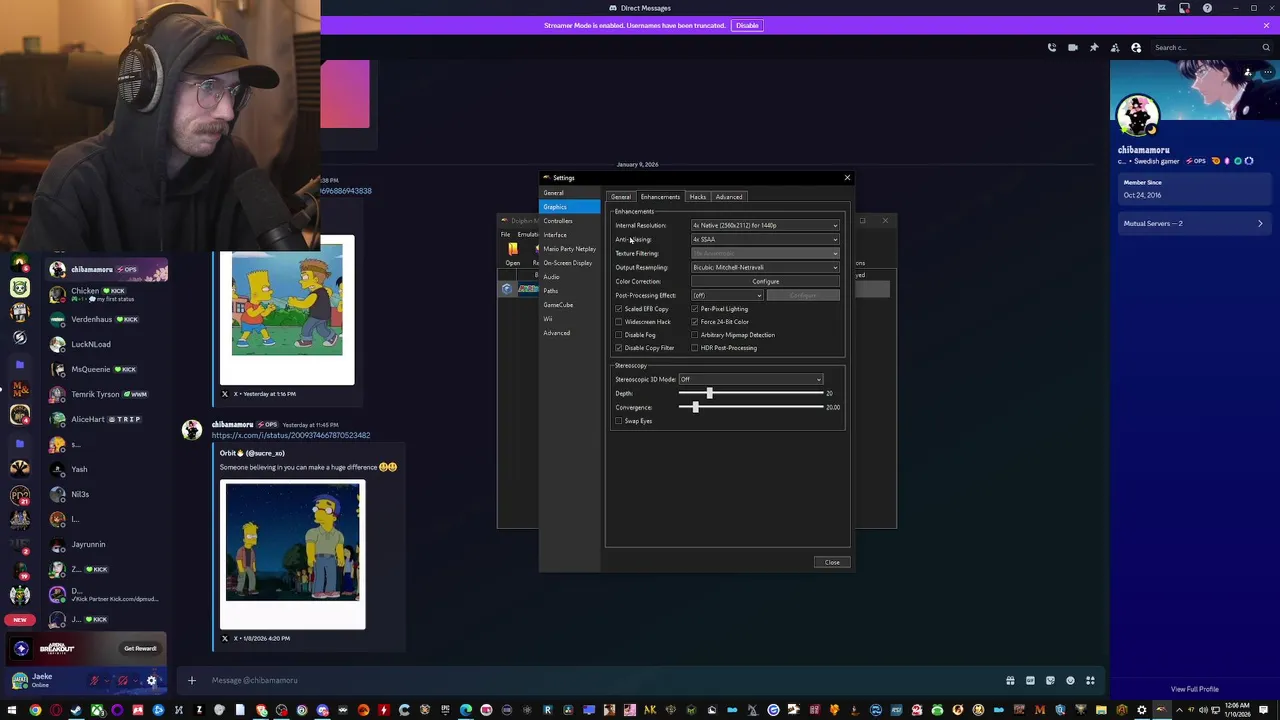Click Get Reward button in Breakout promo
The width and height of the screenshot is (1280, 720).
pos(140,648)
